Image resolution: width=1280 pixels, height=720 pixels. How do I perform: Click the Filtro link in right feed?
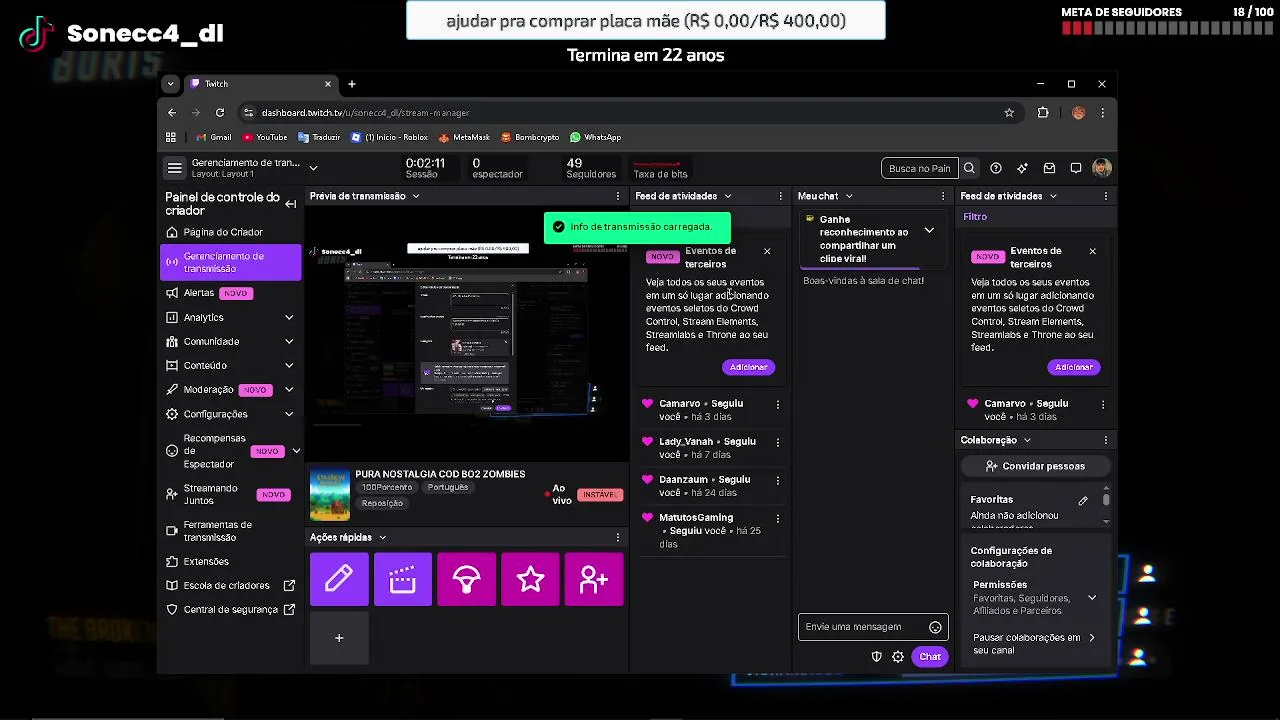tap(975, 216)
